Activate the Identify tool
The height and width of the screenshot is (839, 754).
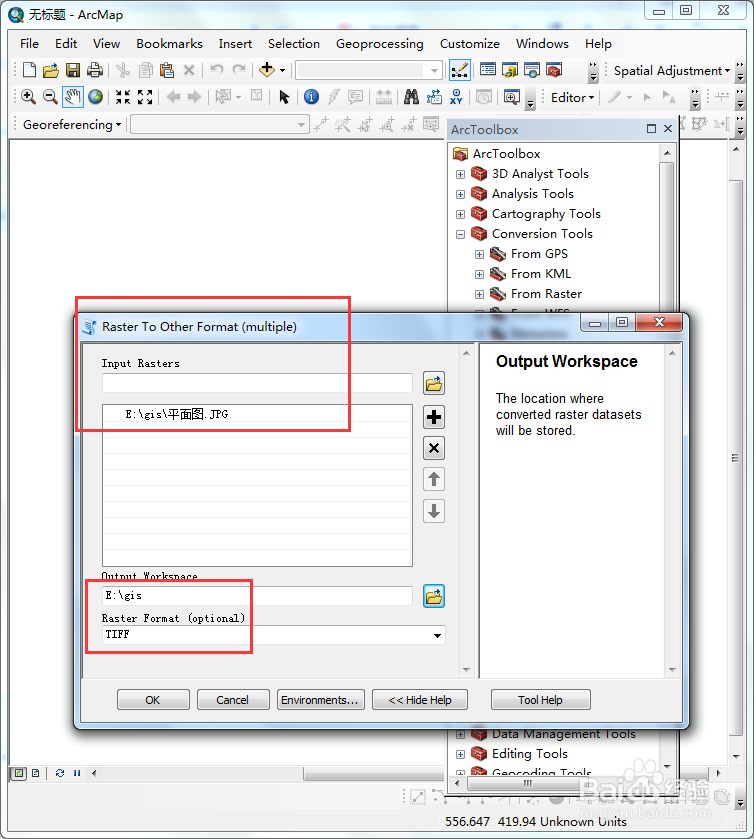pyautogui.click(x=311, y=97)
